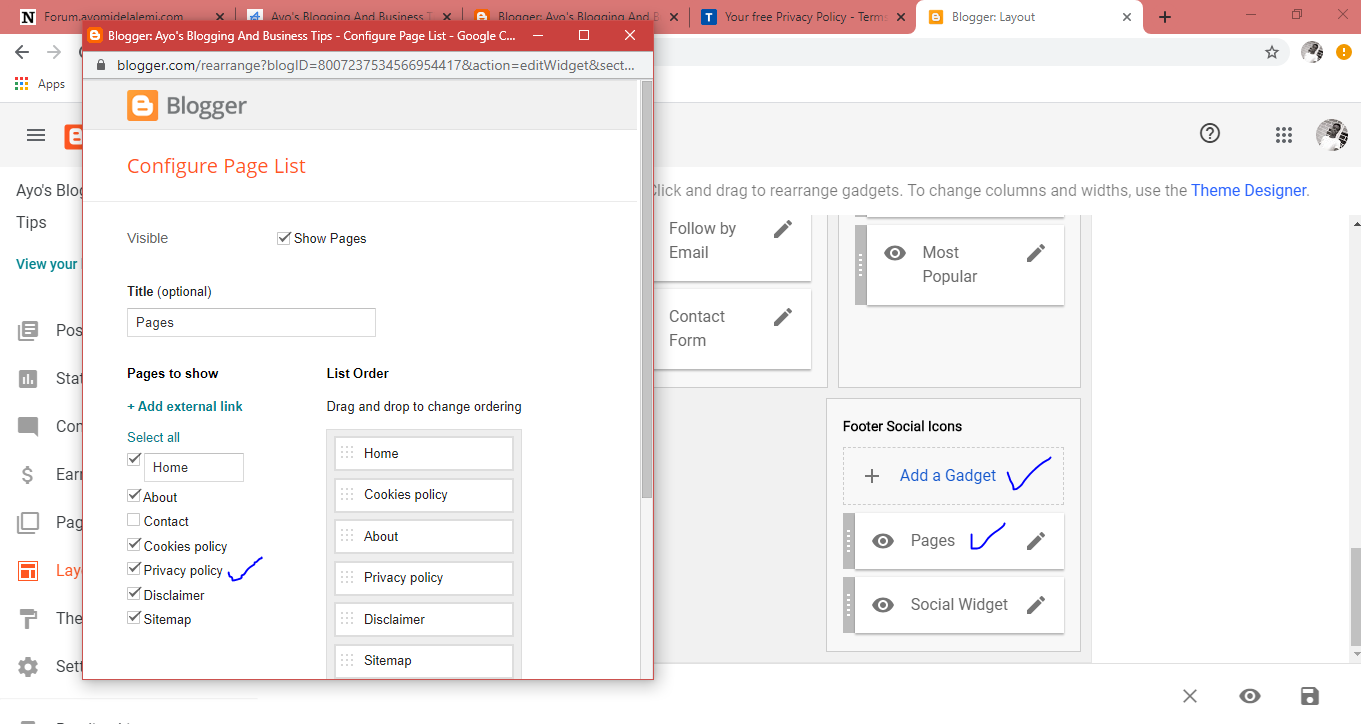This screenshot has width=1361, height=724.
Task: Uncheck the Sitemap checkbox
Action: tap(134, 618)
